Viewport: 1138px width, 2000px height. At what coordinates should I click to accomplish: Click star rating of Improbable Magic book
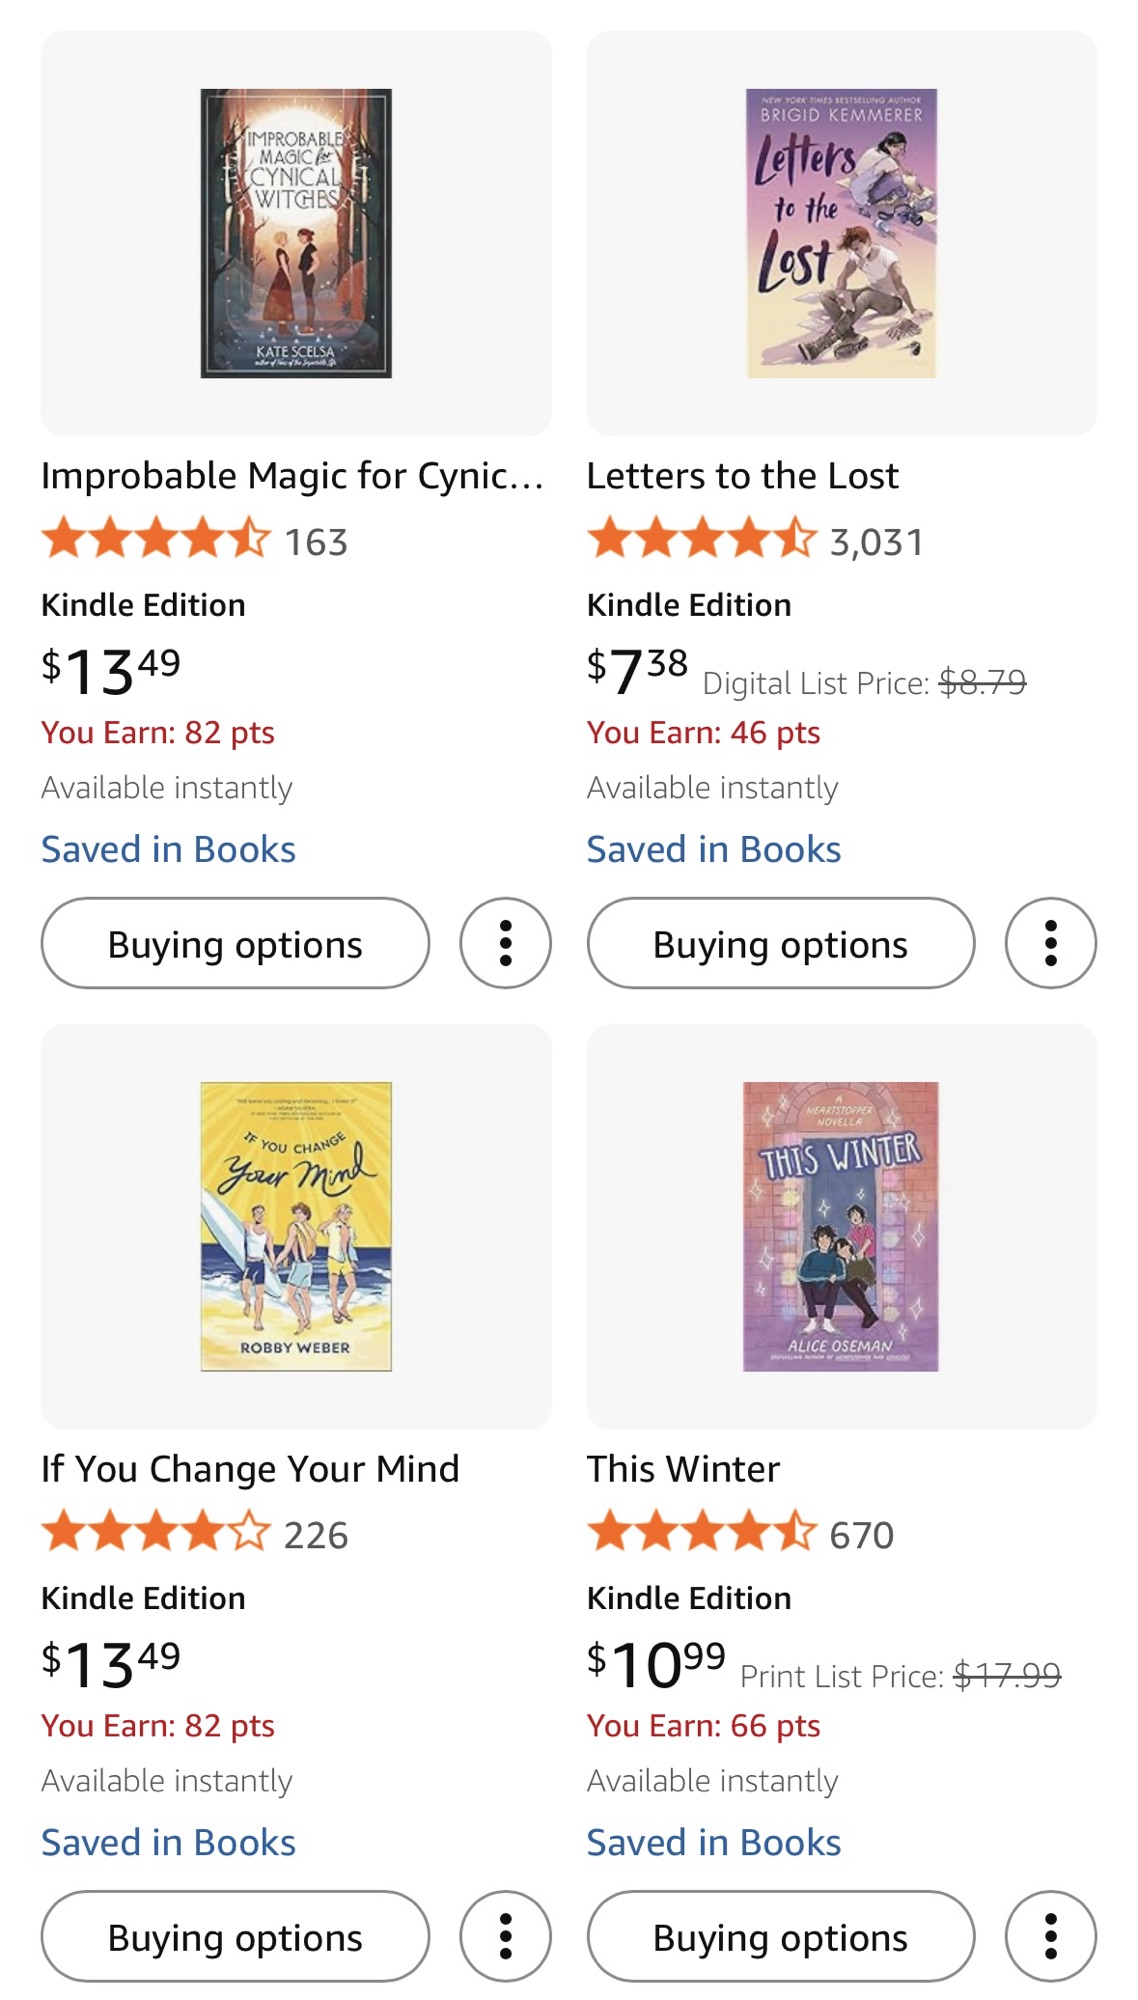(156, 539)
